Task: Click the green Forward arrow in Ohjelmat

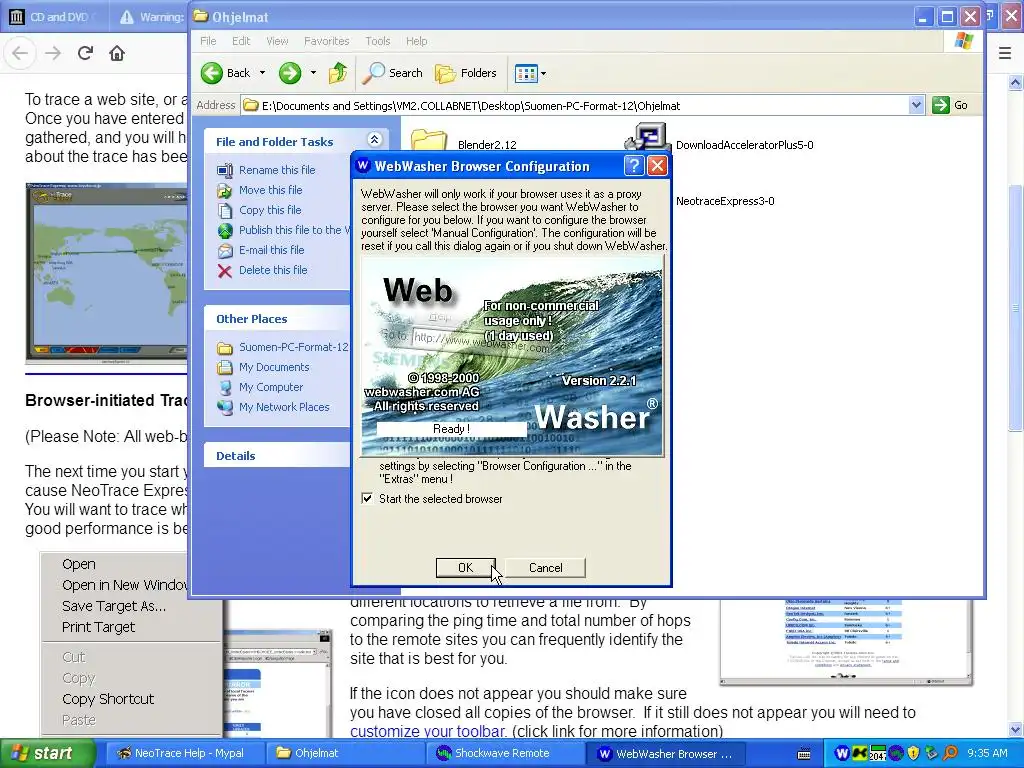Action: point(290,73)
